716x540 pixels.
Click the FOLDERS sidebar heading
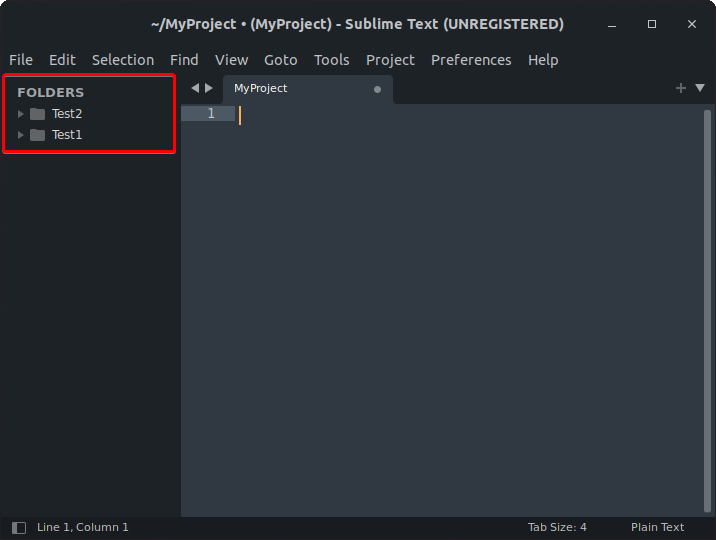(x=51, y=93)
